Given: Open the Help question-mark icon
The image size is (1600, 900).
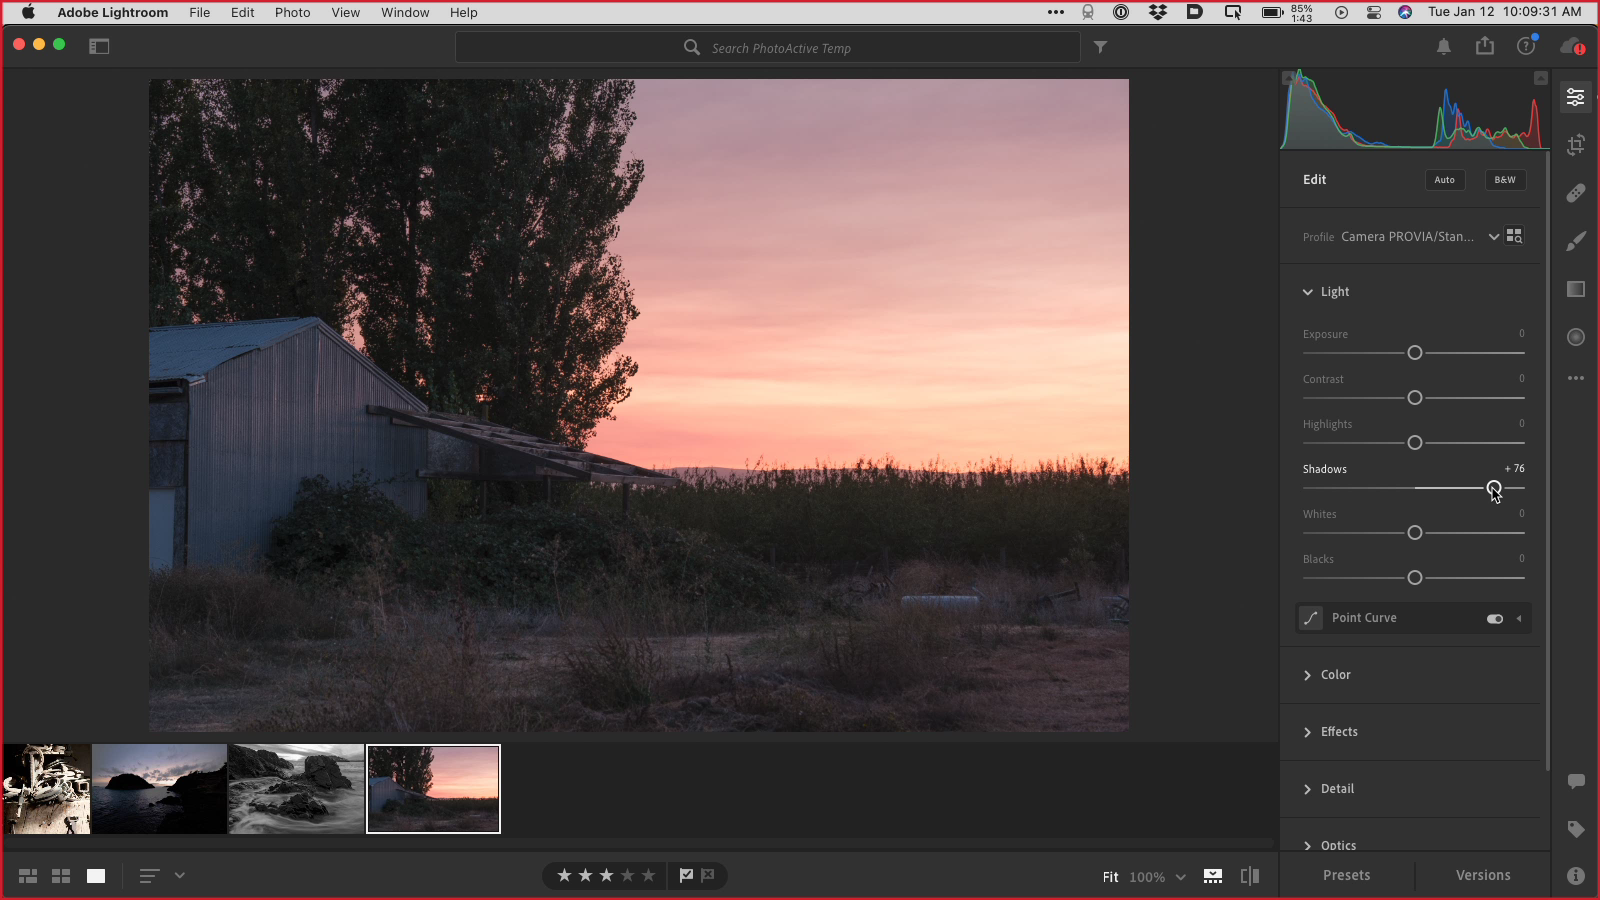Looking at the screenshot, I should pos(1526,46).
